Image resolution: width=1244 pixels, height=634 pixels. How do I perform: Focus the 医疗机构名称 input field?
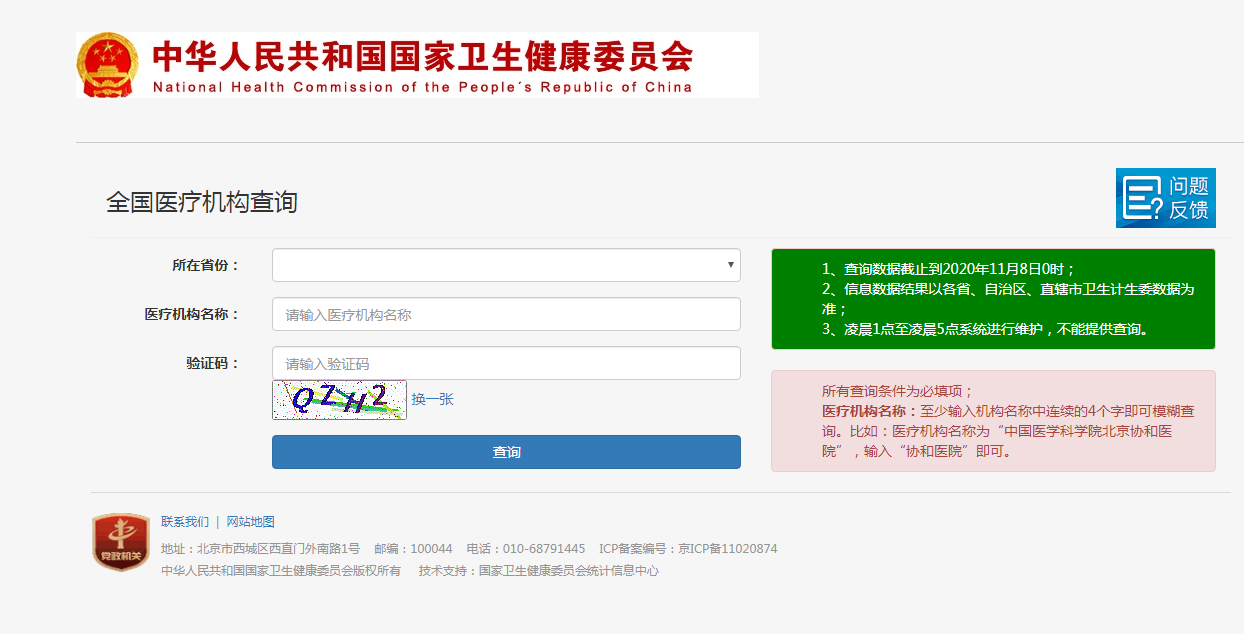(506, 314)
